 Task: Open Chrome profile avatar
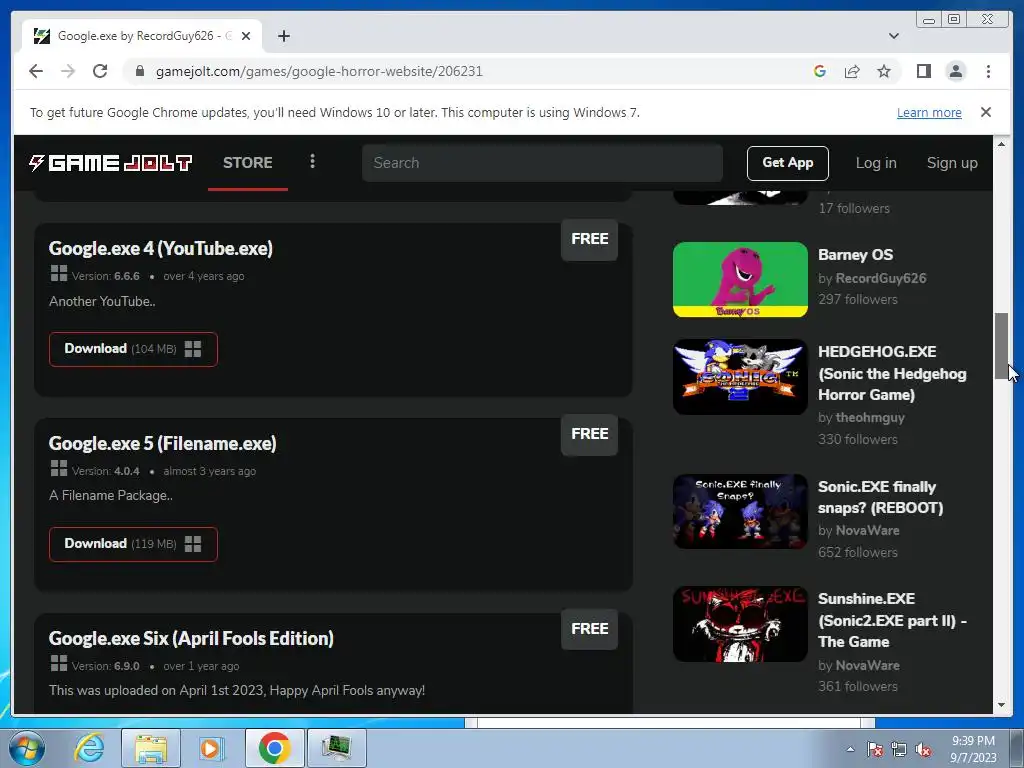pos(955,71)
